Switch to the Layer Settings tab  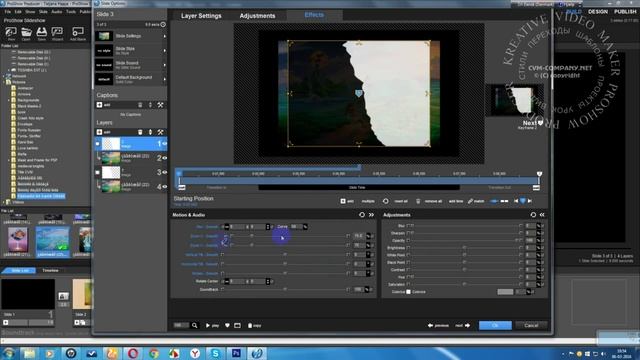click(201, 16)
